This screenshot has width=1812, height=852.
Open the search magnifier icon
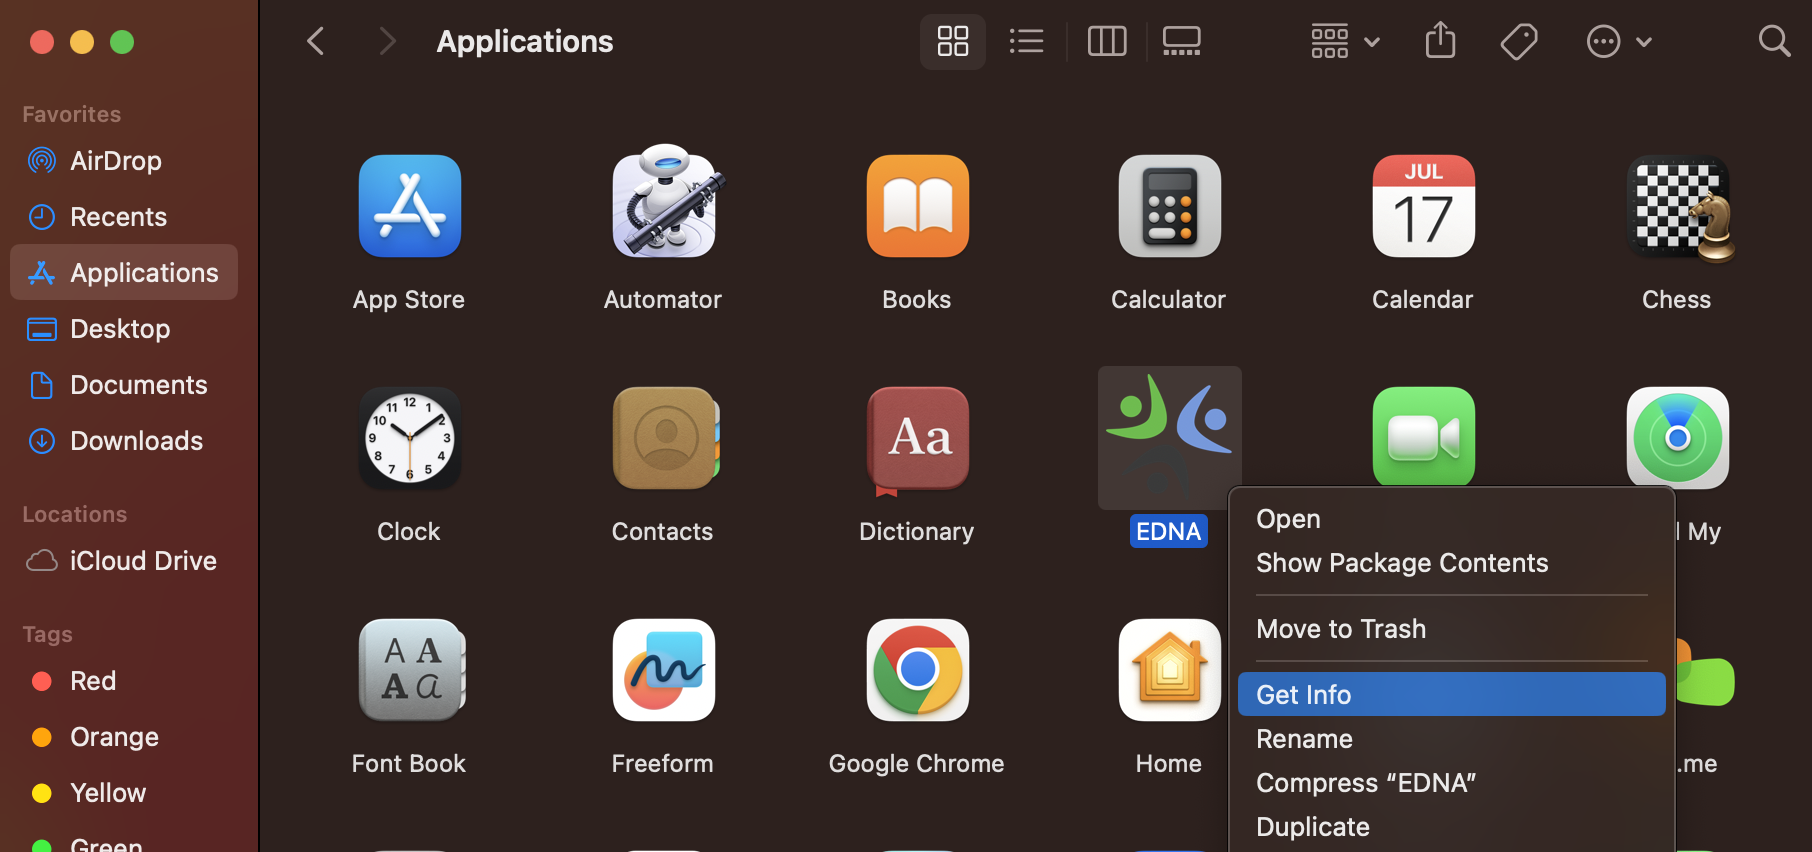coord(1774,42)
